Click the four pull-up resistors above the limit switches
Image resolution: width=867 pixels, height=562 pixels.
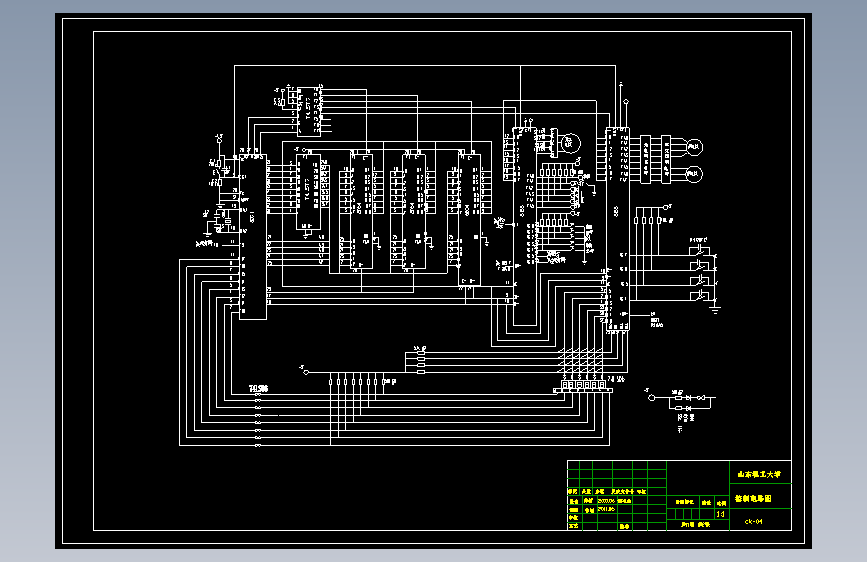click(x=647, y=220)
